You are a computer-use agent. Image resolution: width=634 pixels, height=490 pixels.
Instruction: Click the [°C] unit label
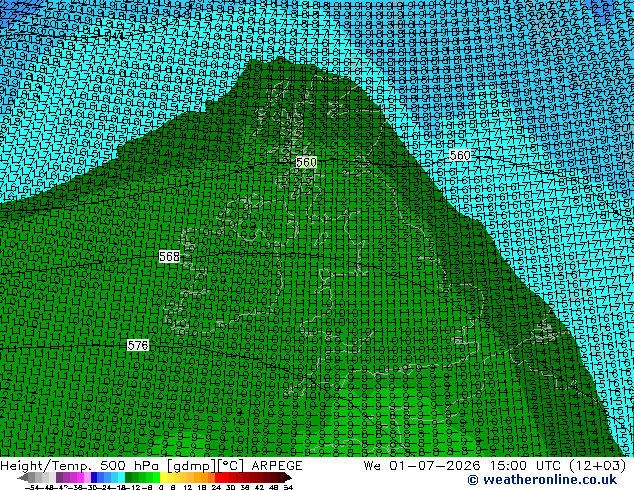point(231,466)
